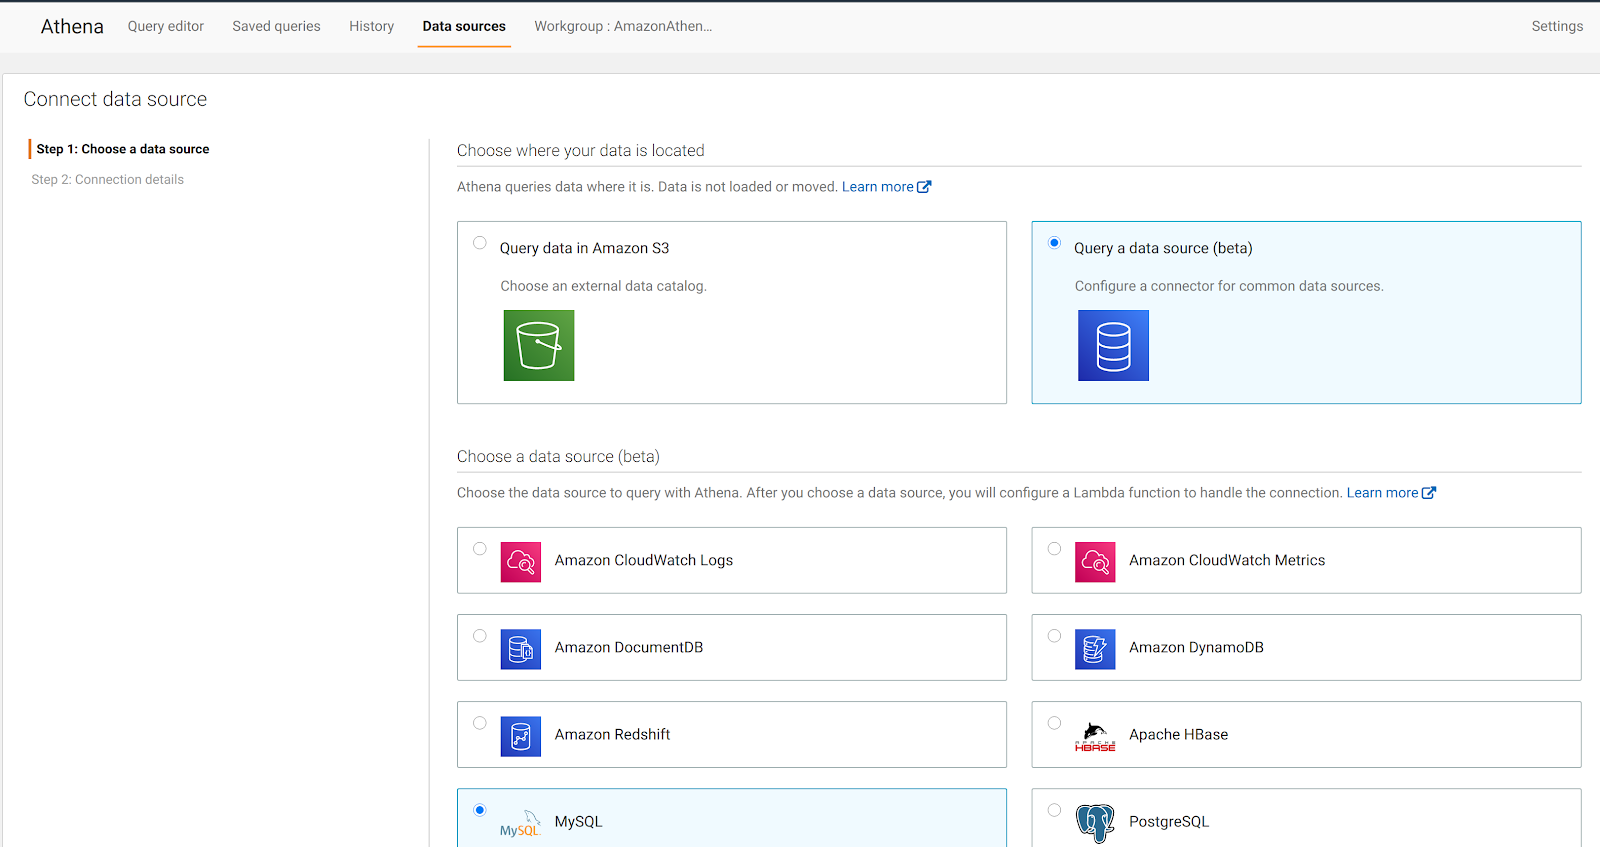
Task: Choose Amazon DynamoDB radio button
Action: tap(1054, 636)
